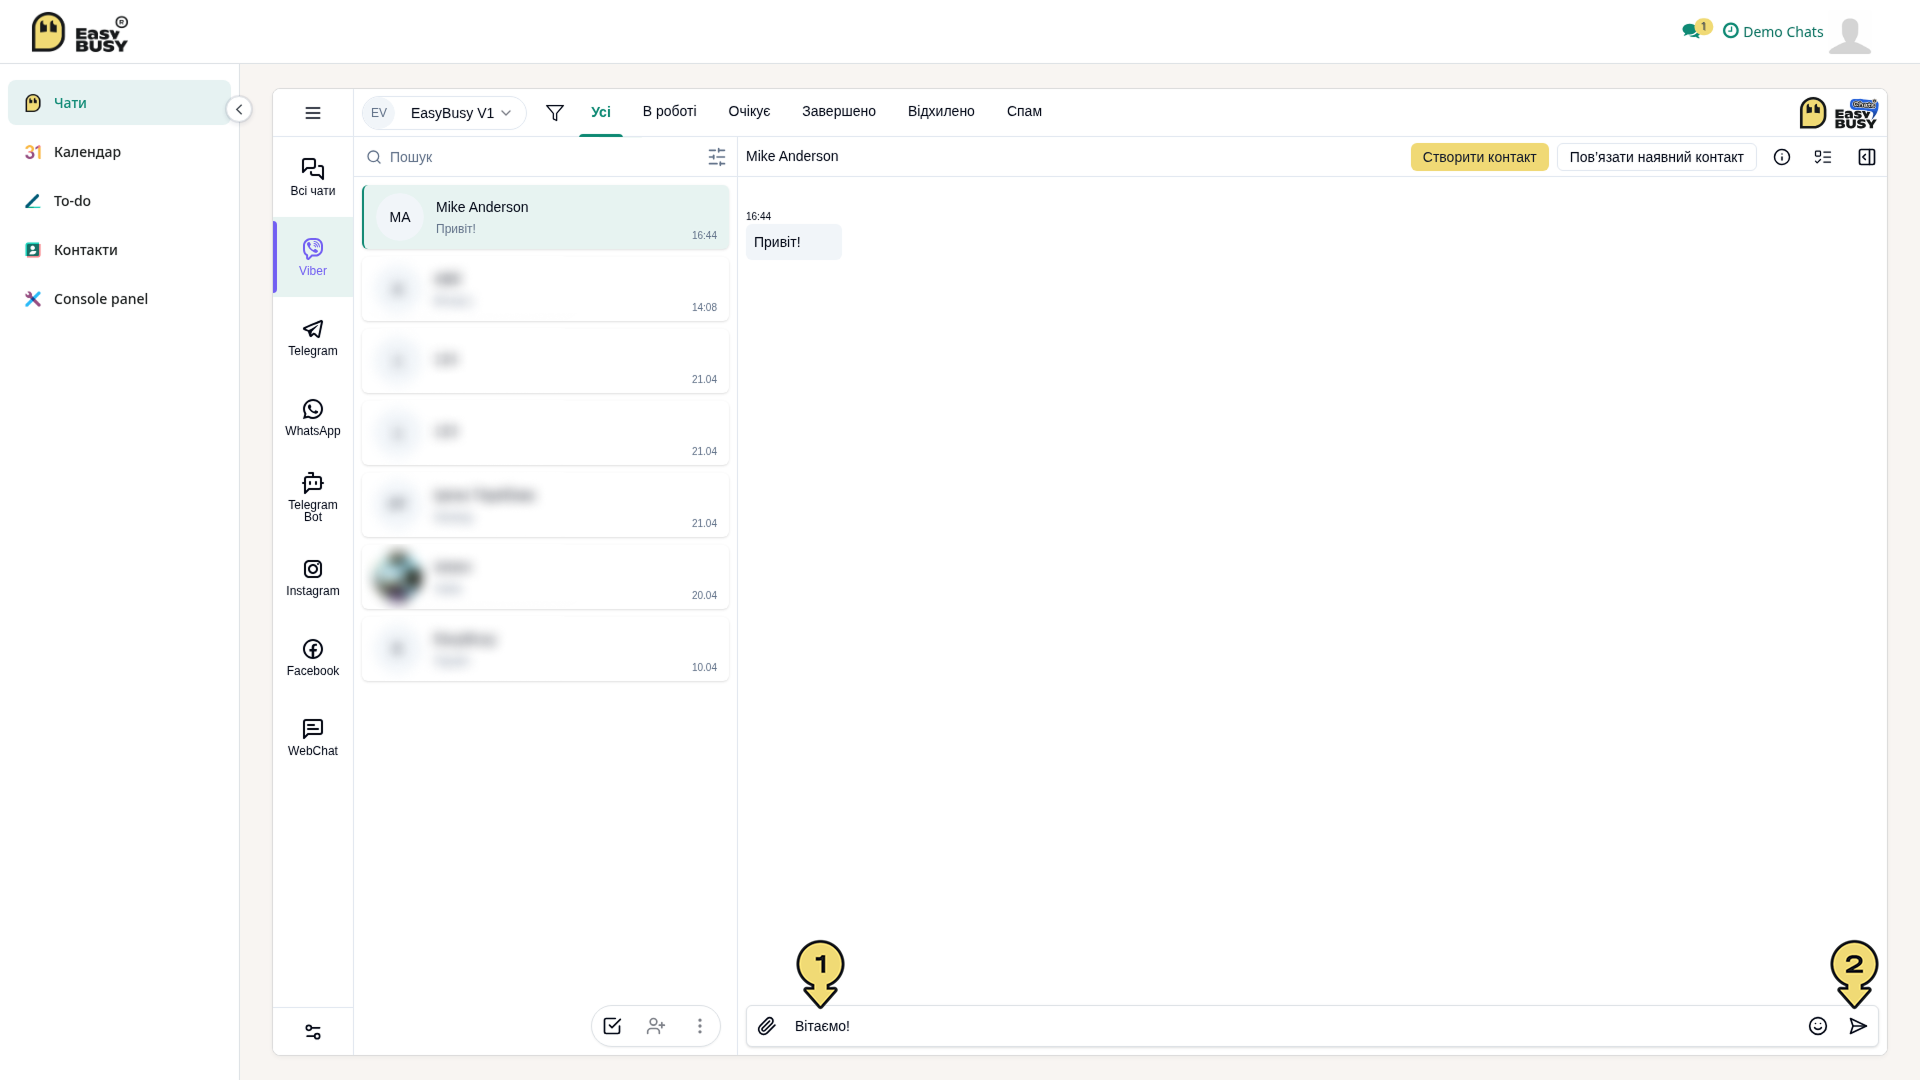This screenshot has width=1920, height=1080.
Task: Click the mark-as-done check icon
Action: pos(612,1026)
